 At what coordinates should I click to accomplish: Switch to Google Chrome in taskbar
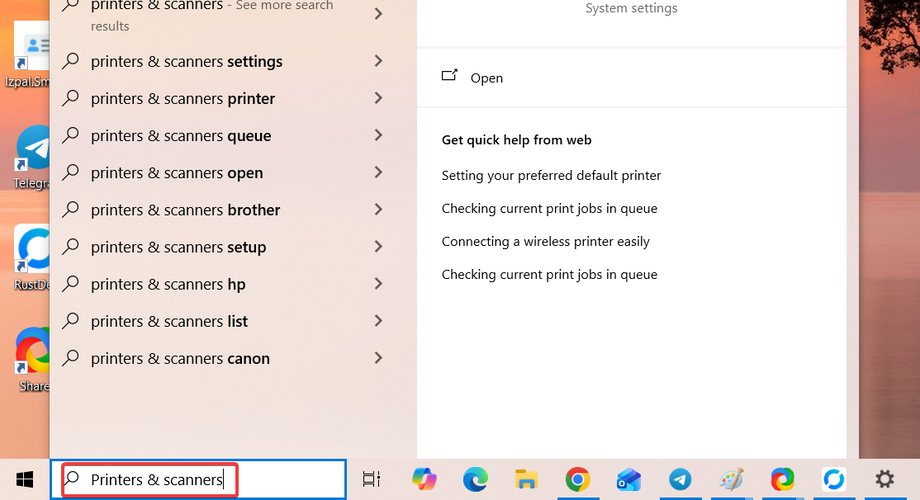click(578, 479)
